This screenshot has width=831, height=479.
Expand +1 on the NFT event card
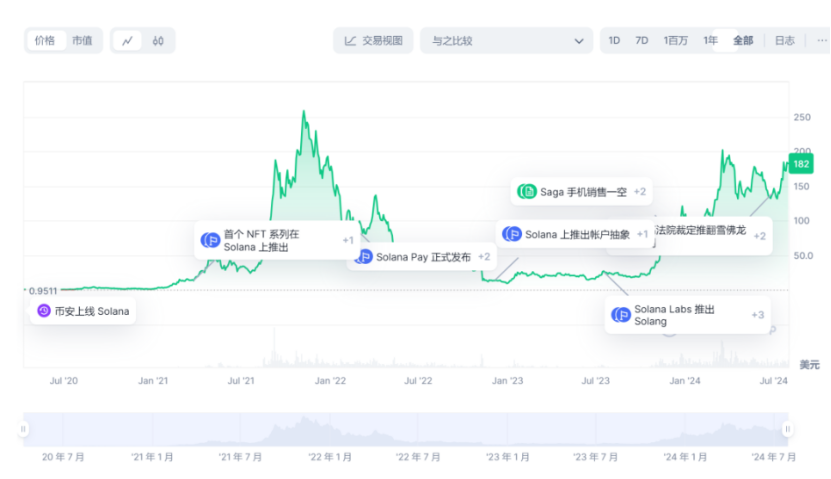[x=348, y=240]
